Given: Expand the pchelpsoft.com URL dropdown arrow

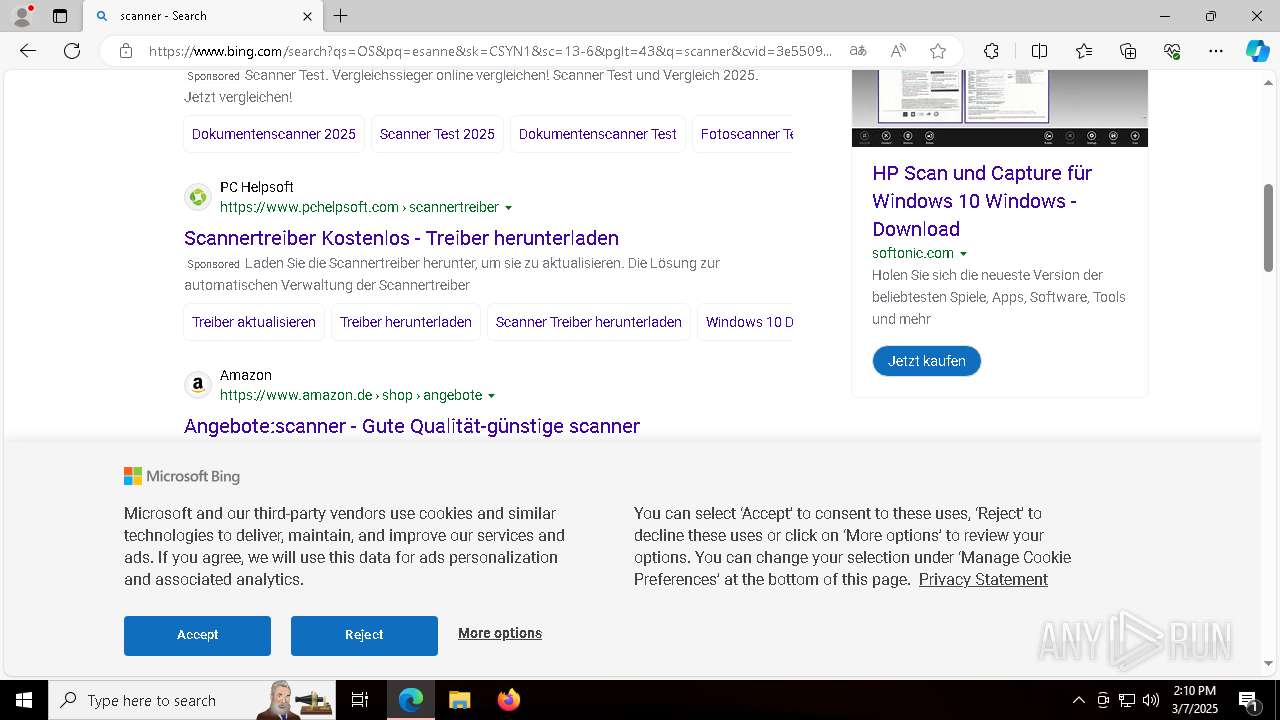Looking at the screenshot, I should tap(508, 208).
